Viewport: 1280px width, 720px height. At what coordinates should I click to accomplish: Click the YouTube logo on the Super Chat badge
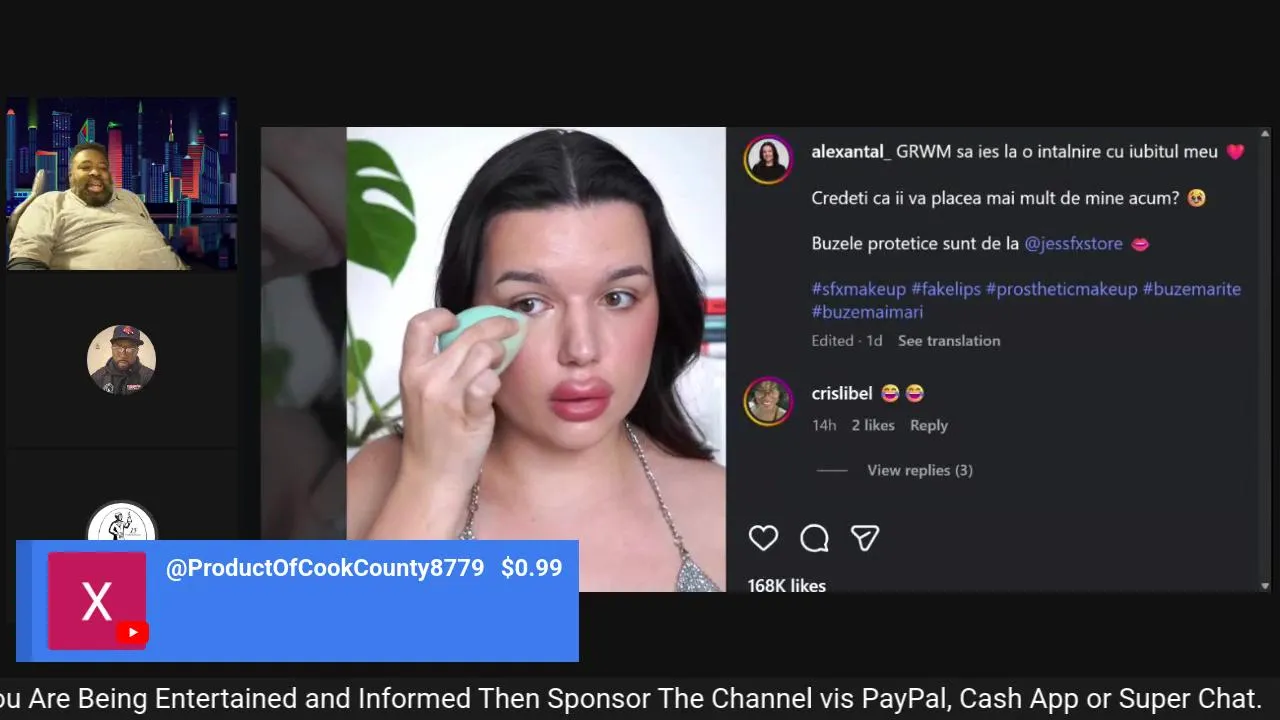[132, 632]
